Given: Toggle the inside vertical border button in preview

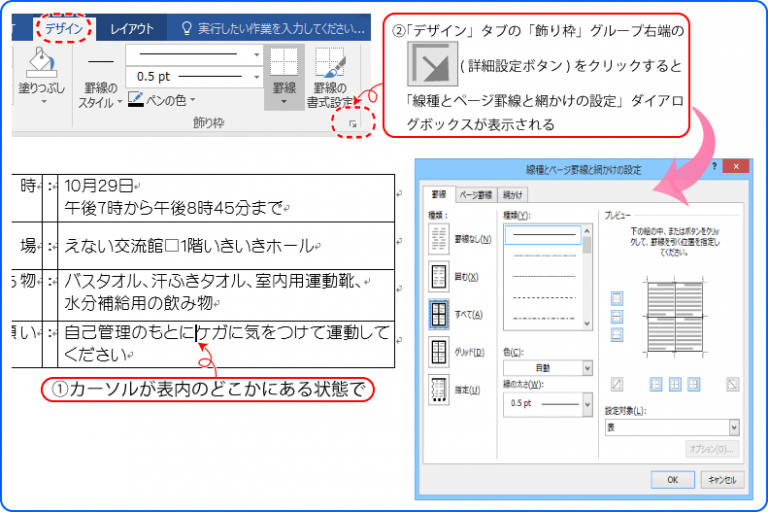Looking at the screenshot, I should click(x=675, y=385).
